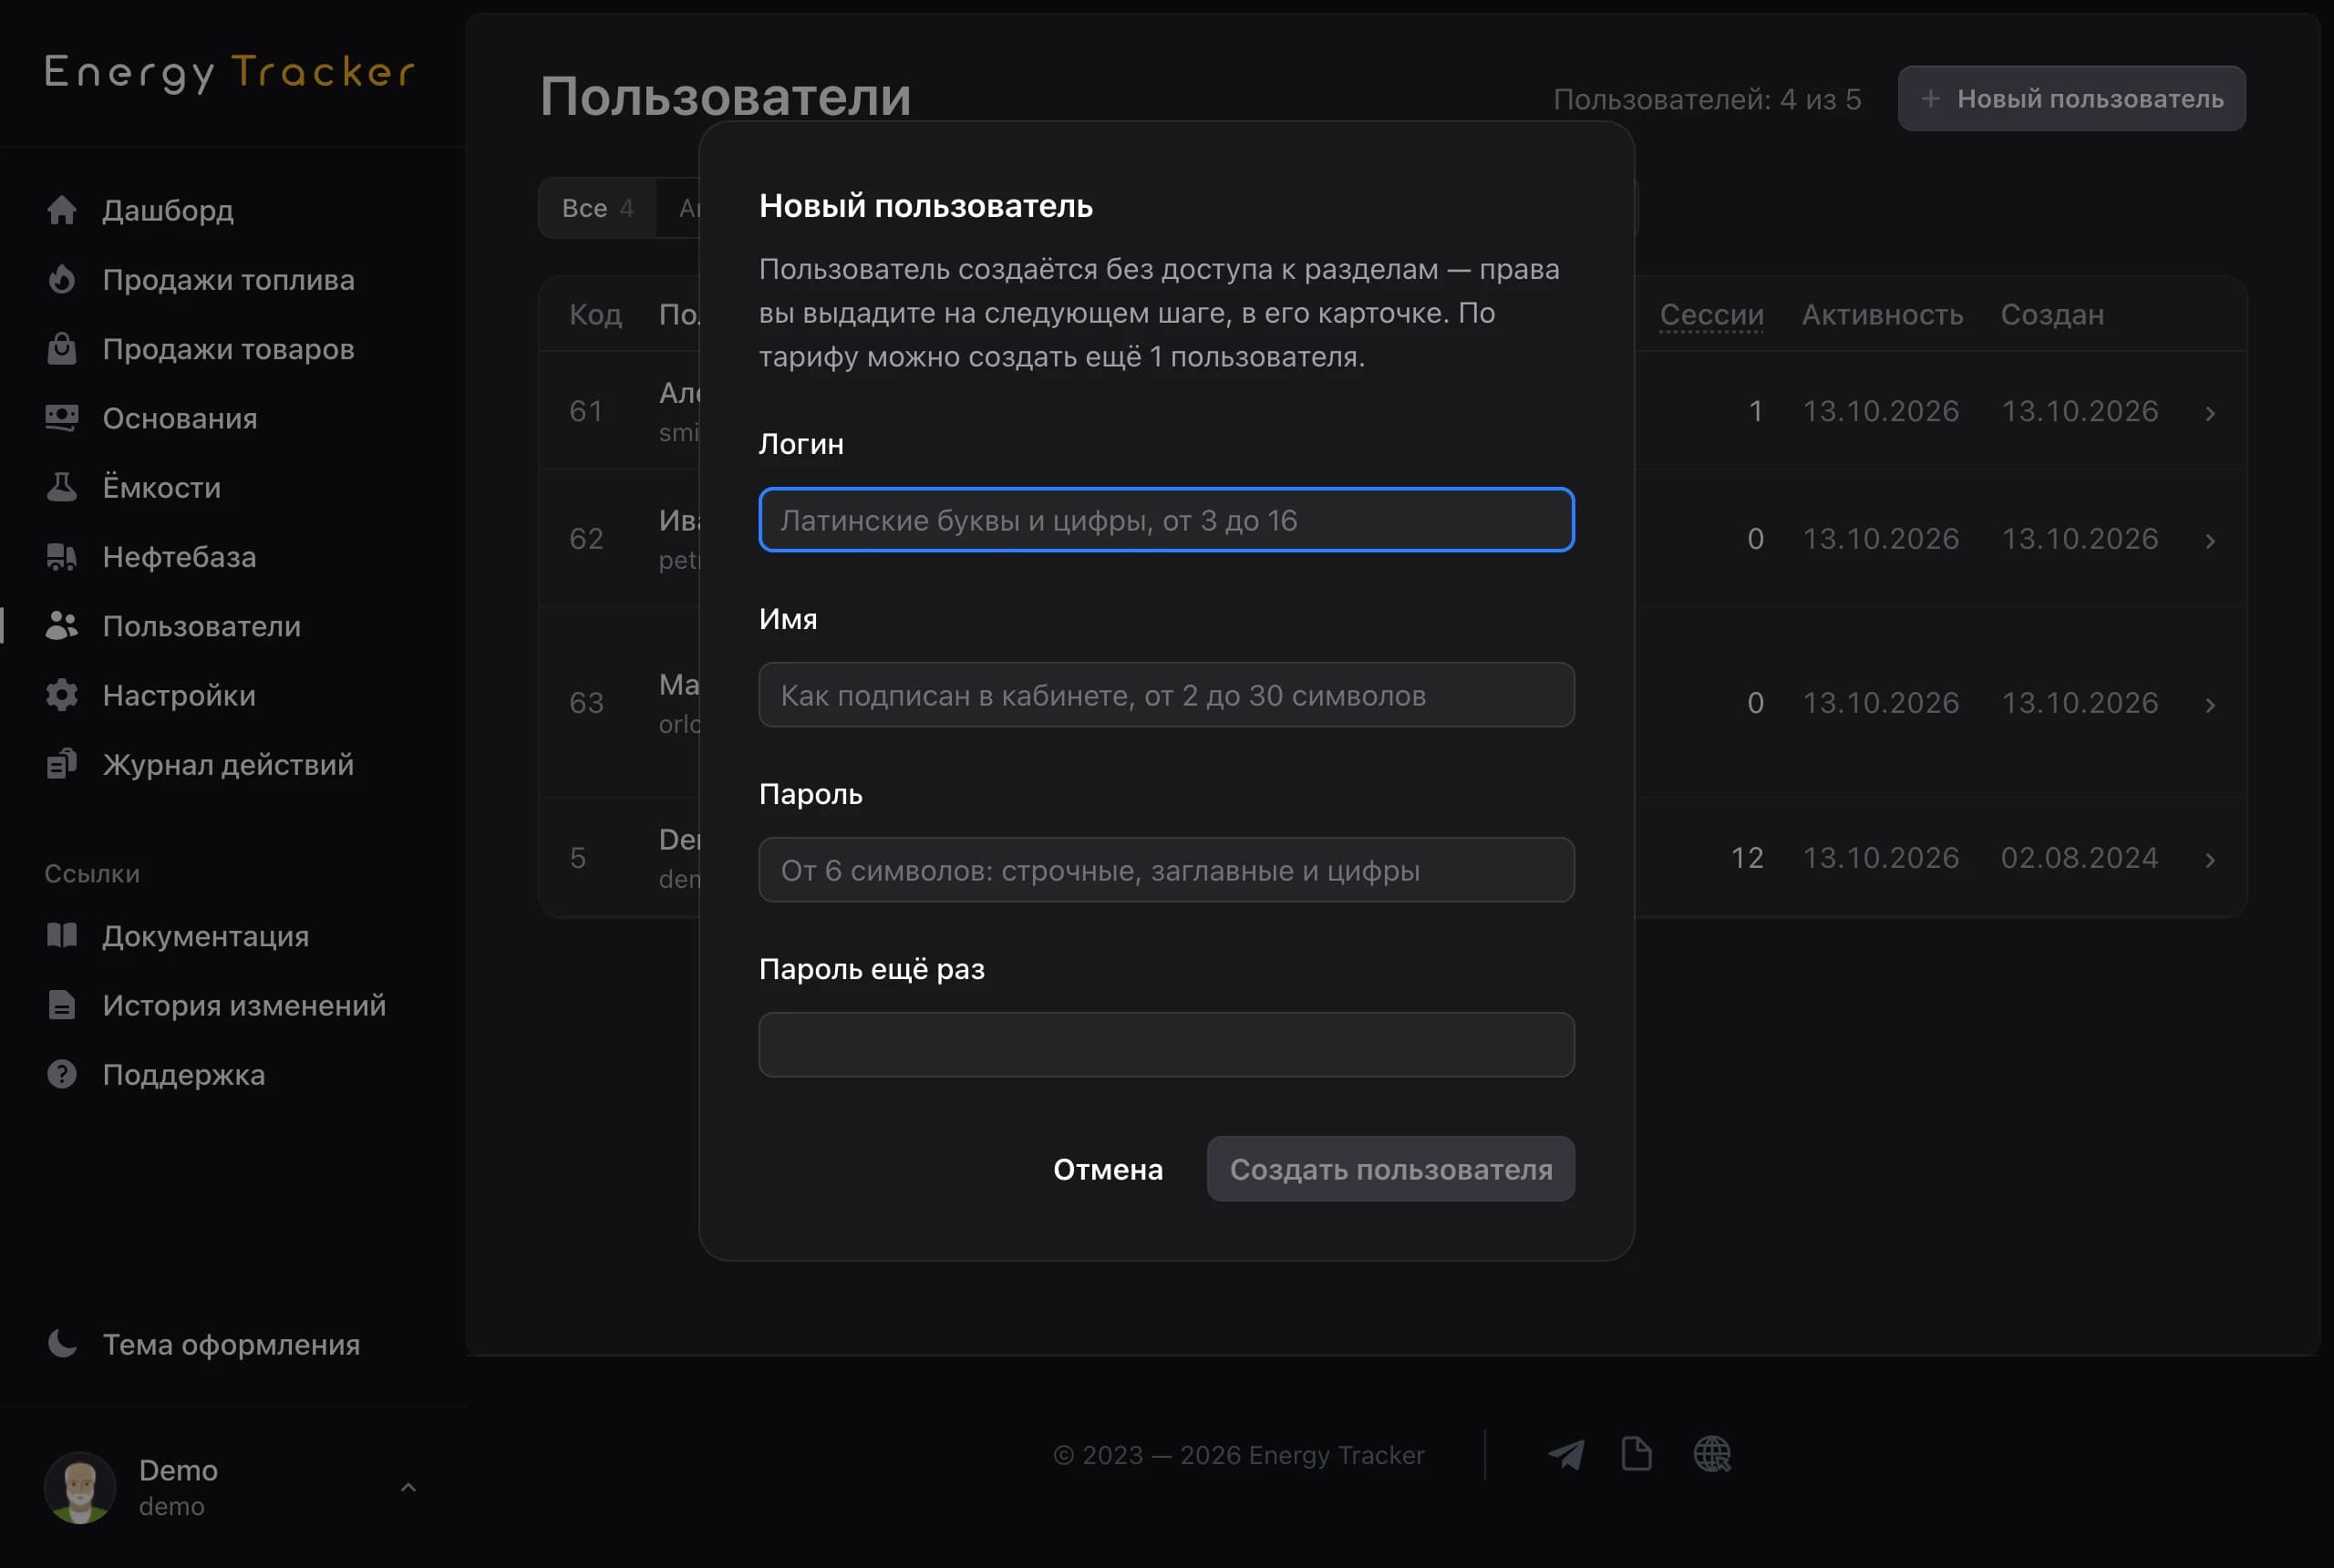The width and height of the screenshot is (2334, 1568).
Task: Select Пользователи in the sidebar
Action: 201,626
